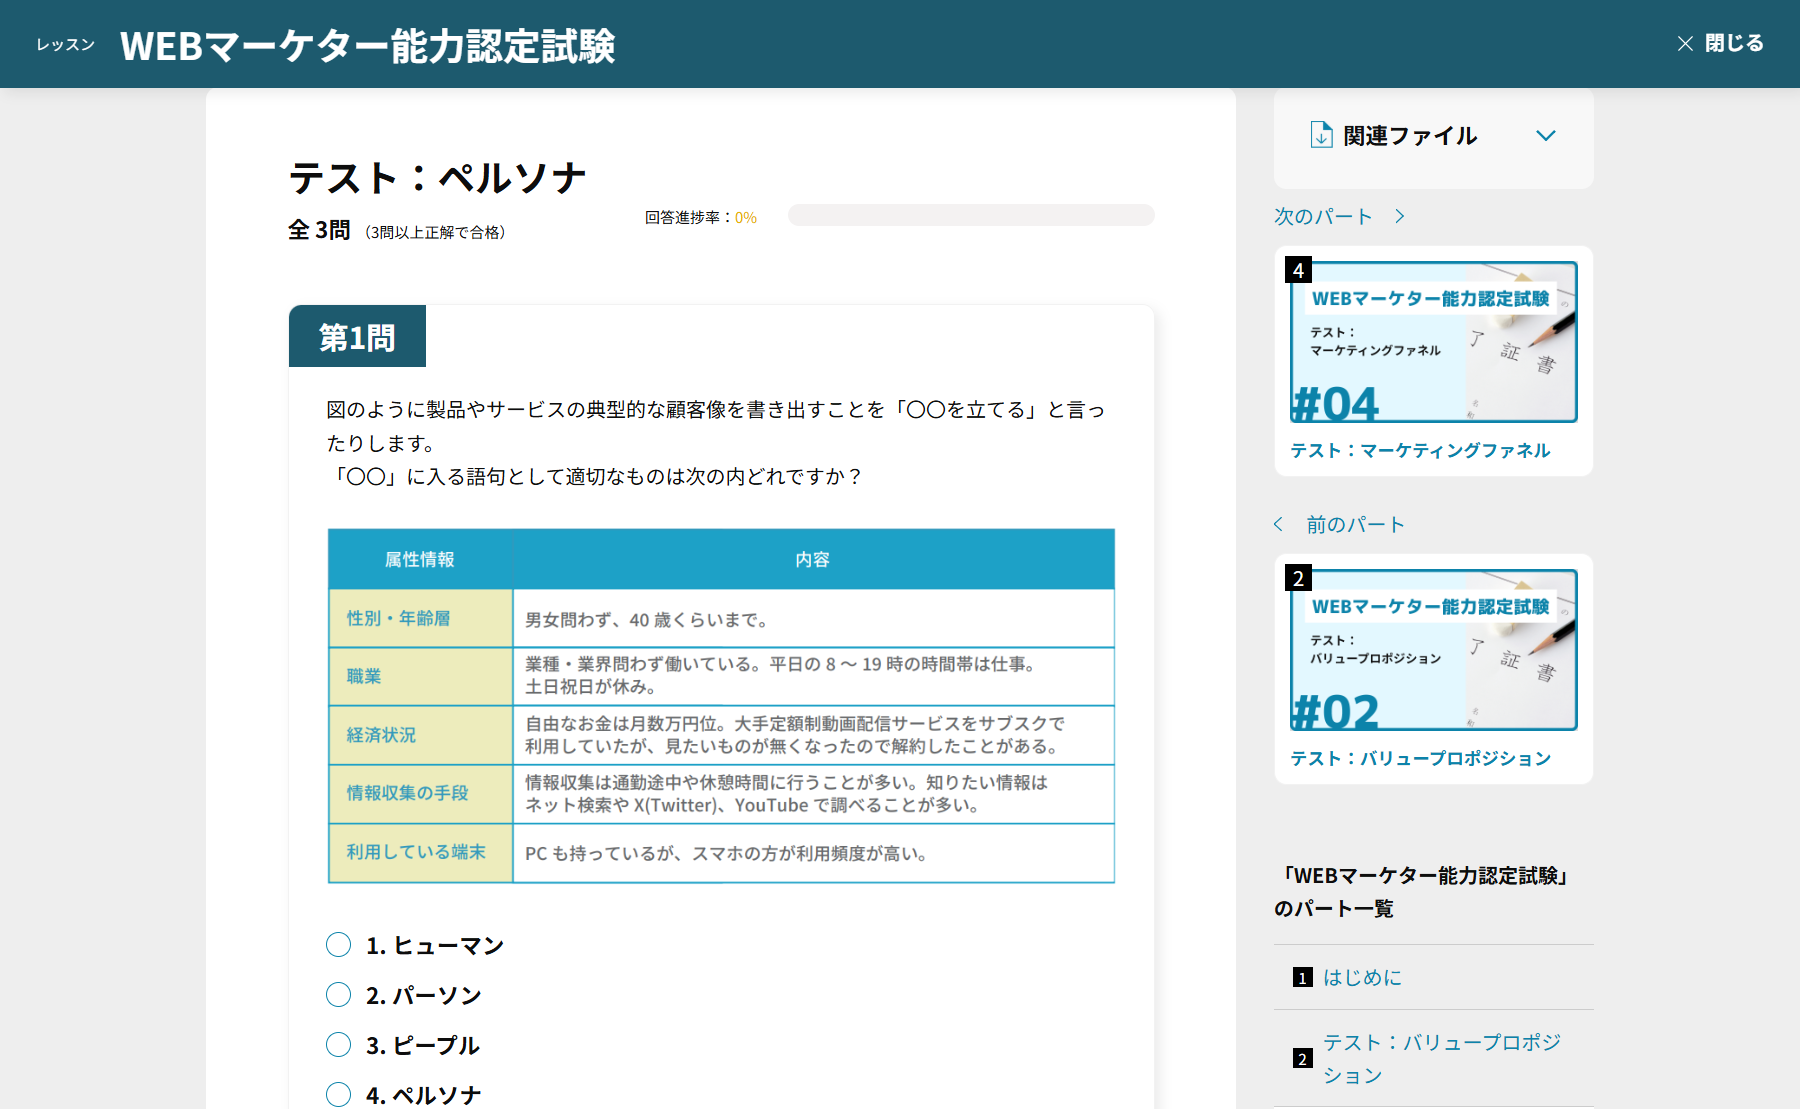Click the レッスン label in the header
1800x1109 pixels.
pyautogui.click(x=63, y=44)
